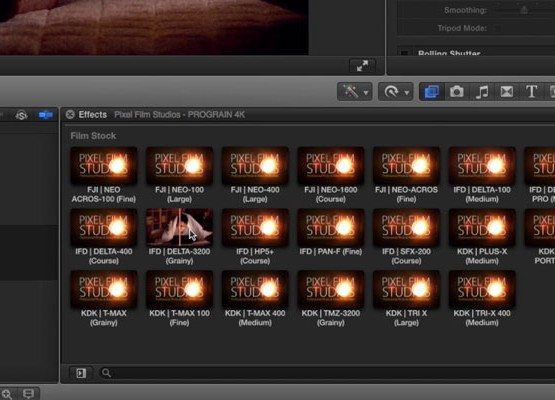Image resolution: width=555 pixels, height=400 pixels.
Task: Open the Titles browser T icon
Action: tap(531, 92)
